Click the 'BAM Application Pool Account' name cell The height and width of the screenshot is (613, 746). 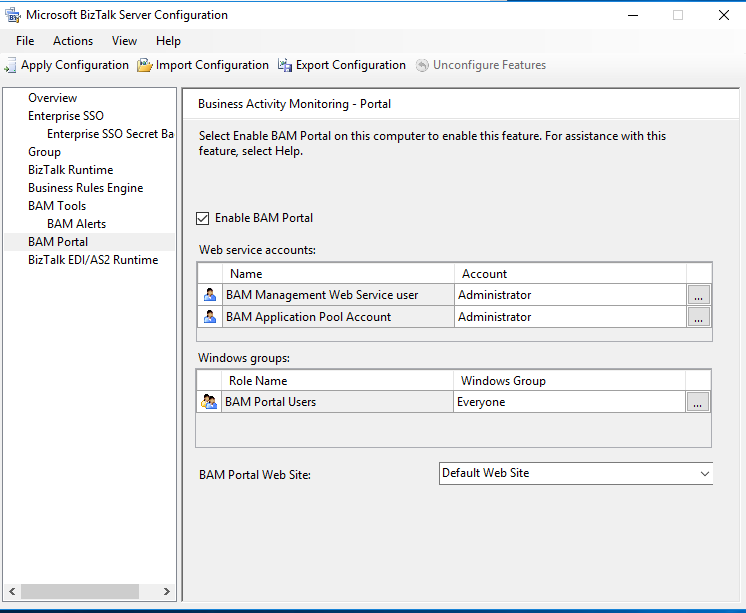[x=338, y=316]
